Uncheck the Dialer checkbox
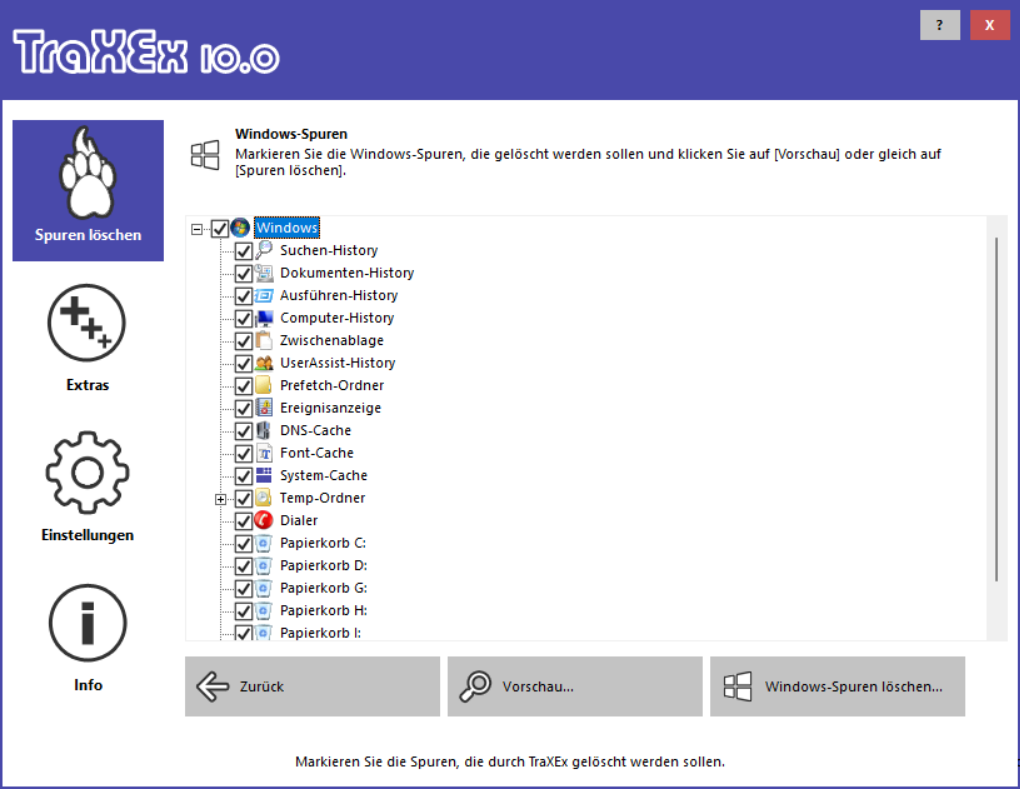 click(x=243, y=521)
